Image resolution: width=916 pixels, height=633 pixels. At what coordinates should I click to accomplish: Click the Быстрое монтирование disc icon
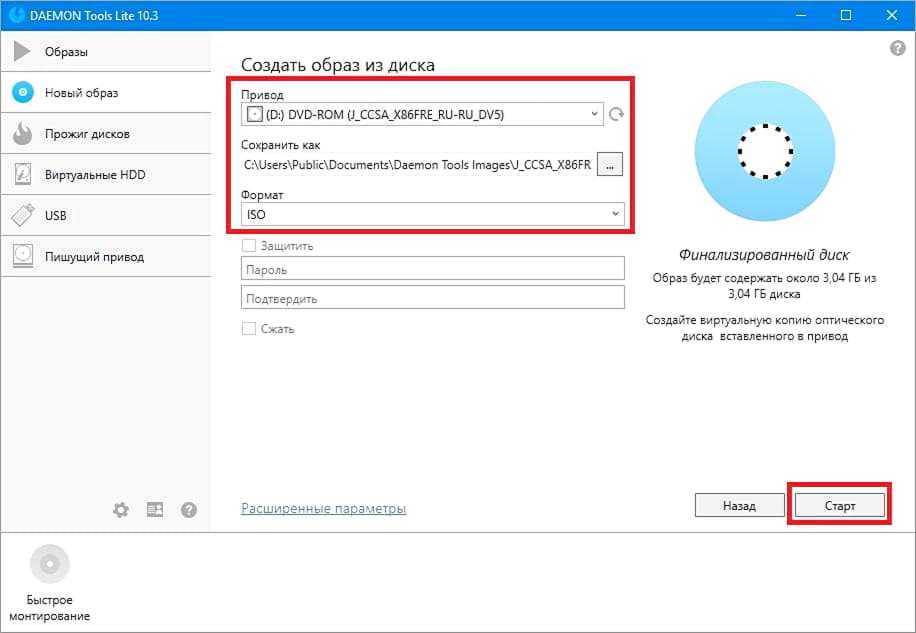point(50,564)
